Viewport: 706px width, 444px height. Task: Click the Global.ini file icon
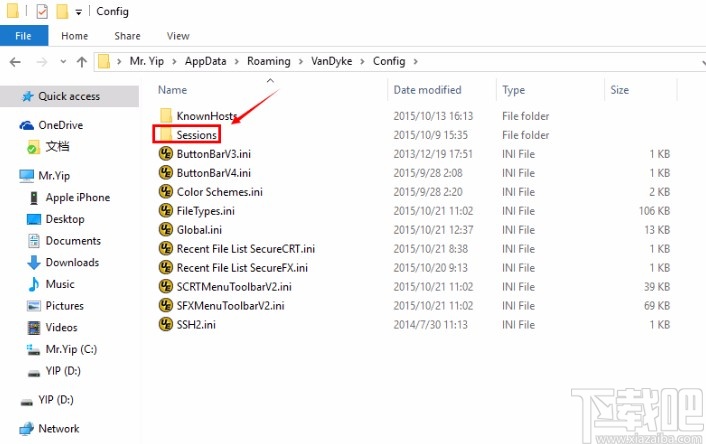[x=166, y=230]
